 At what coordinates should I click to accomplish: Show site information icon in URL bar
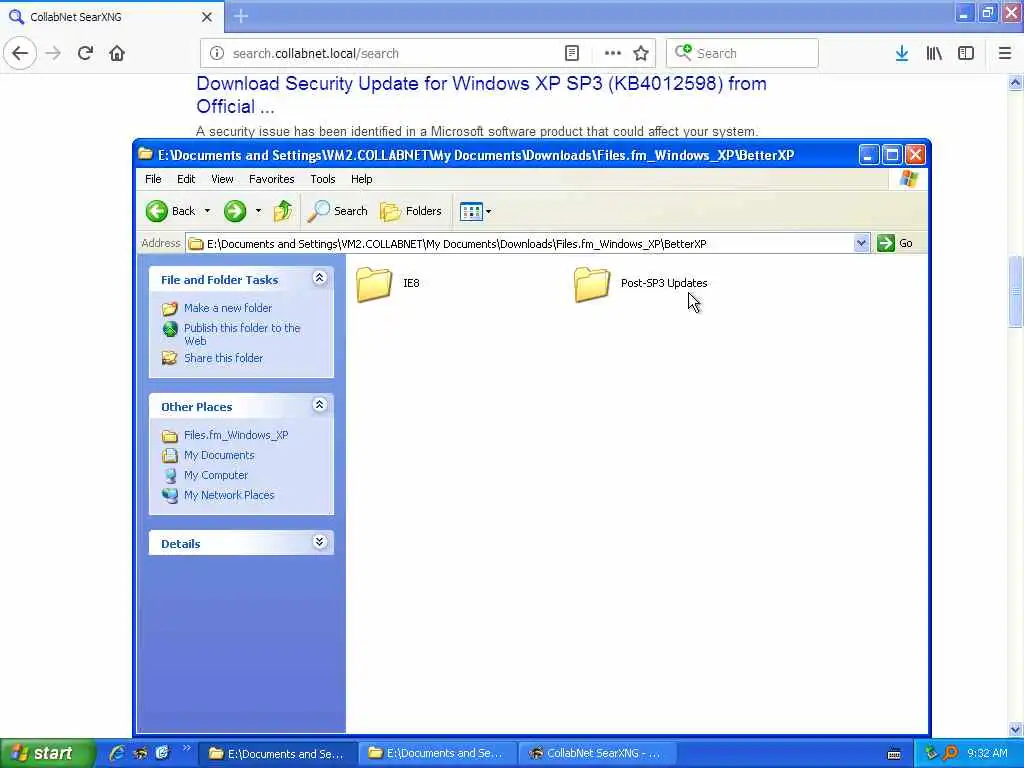(x=217, y=53)
